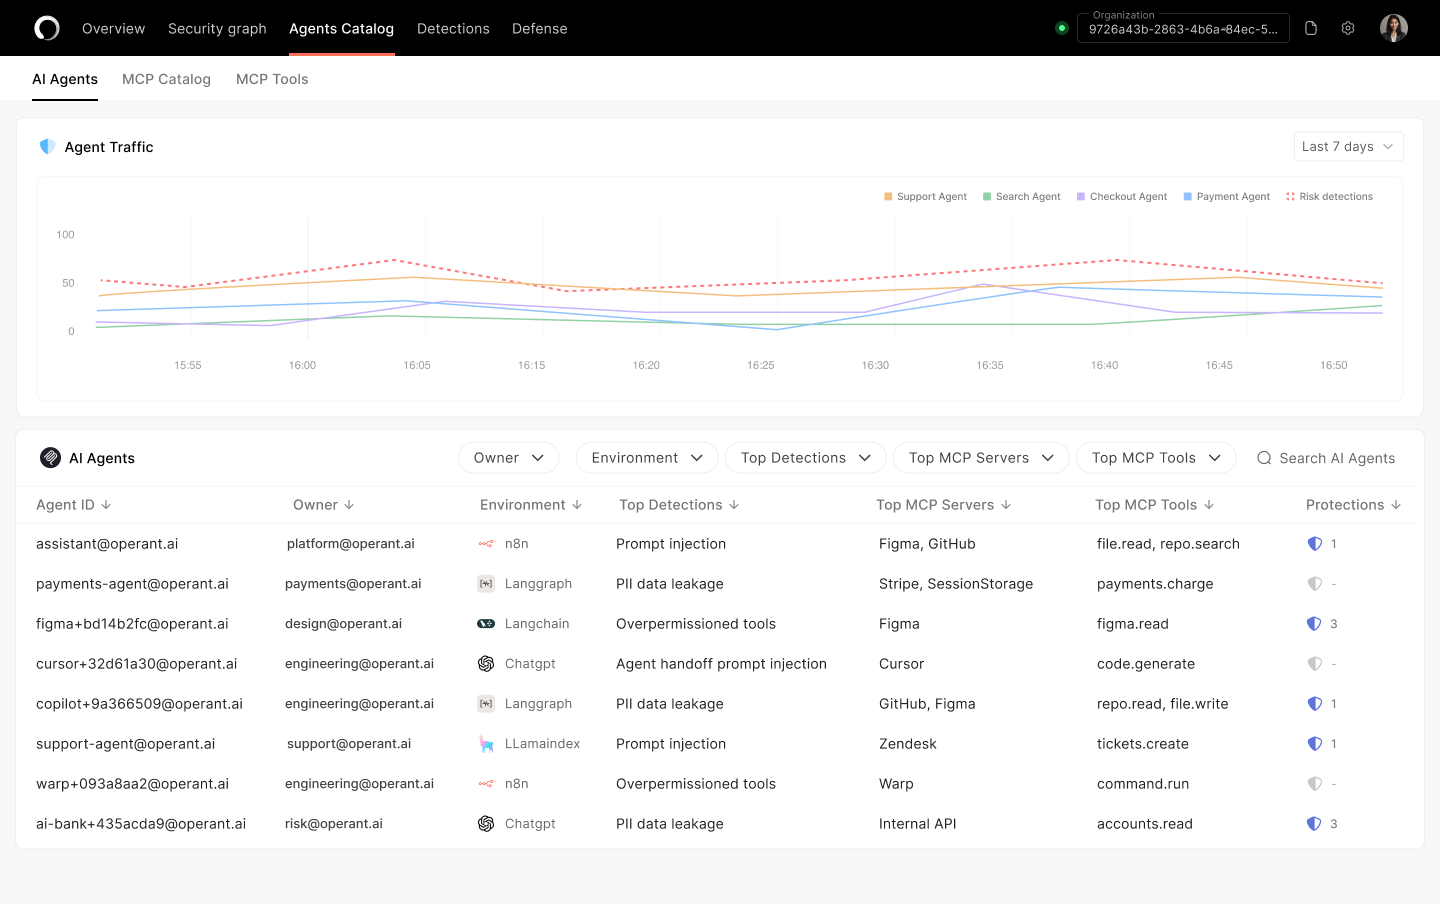Open payments-agent@operant.ai agent
The width and height of the screenshot is (1440, 904).
click(x=132, y=584)
